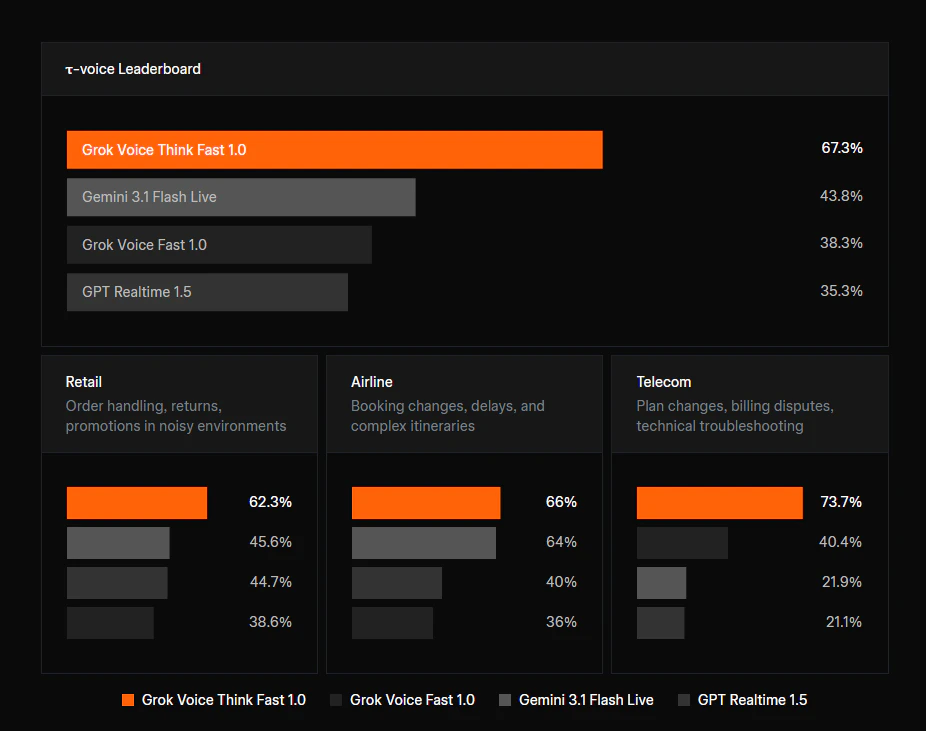The width and height of the screenshot is (926, 731).
Task: Open the Retail category panel
Action: (179, 403)
